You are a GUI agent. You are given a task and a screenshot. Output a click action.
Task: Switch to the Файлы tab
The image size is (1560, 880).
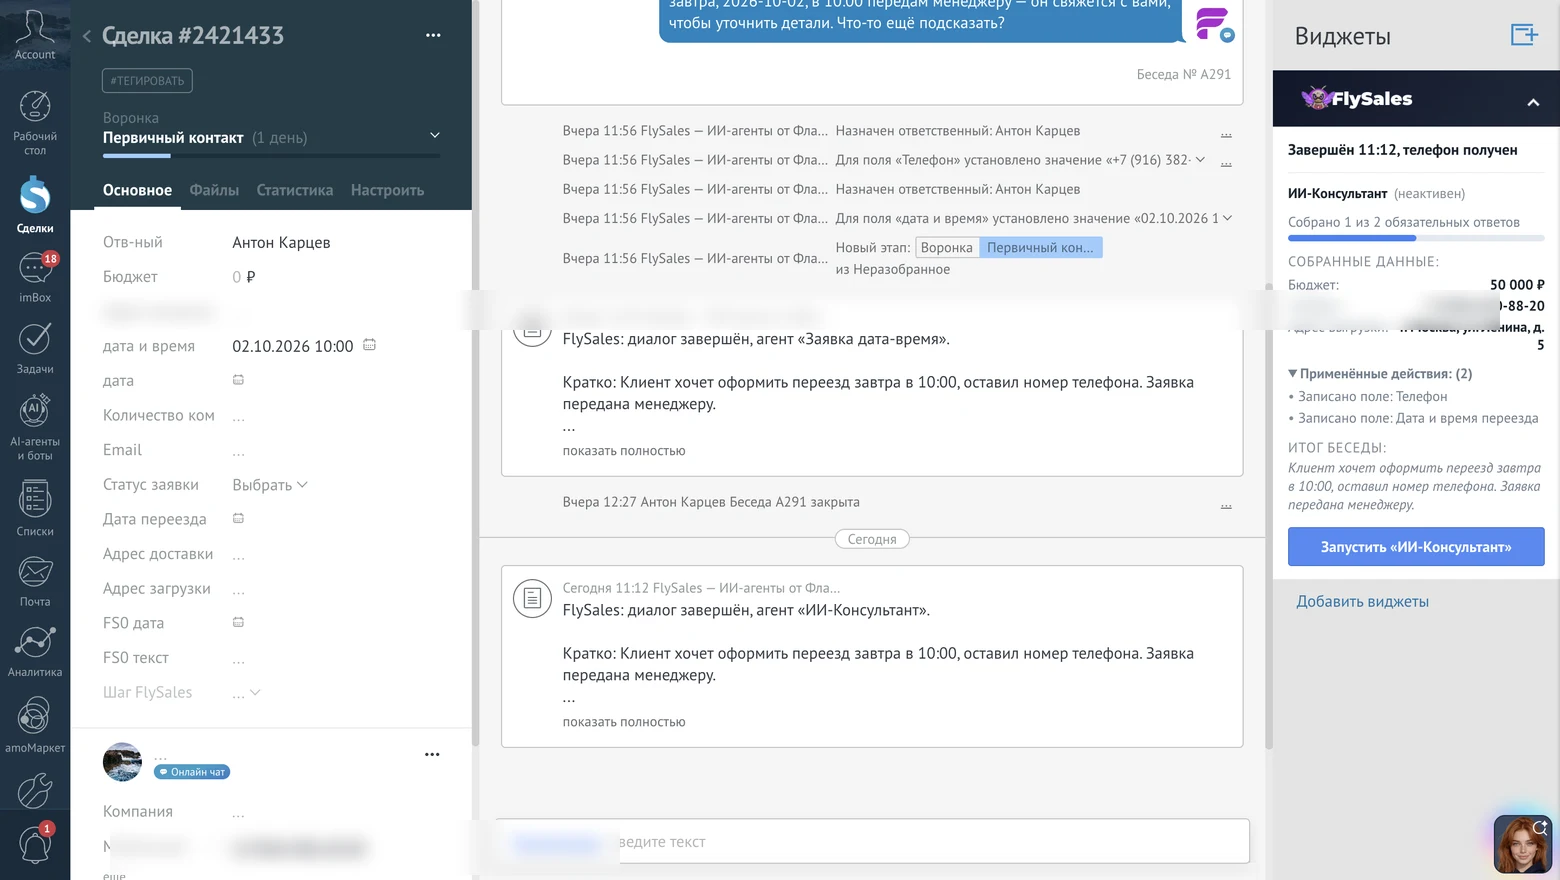click(214, 190)
